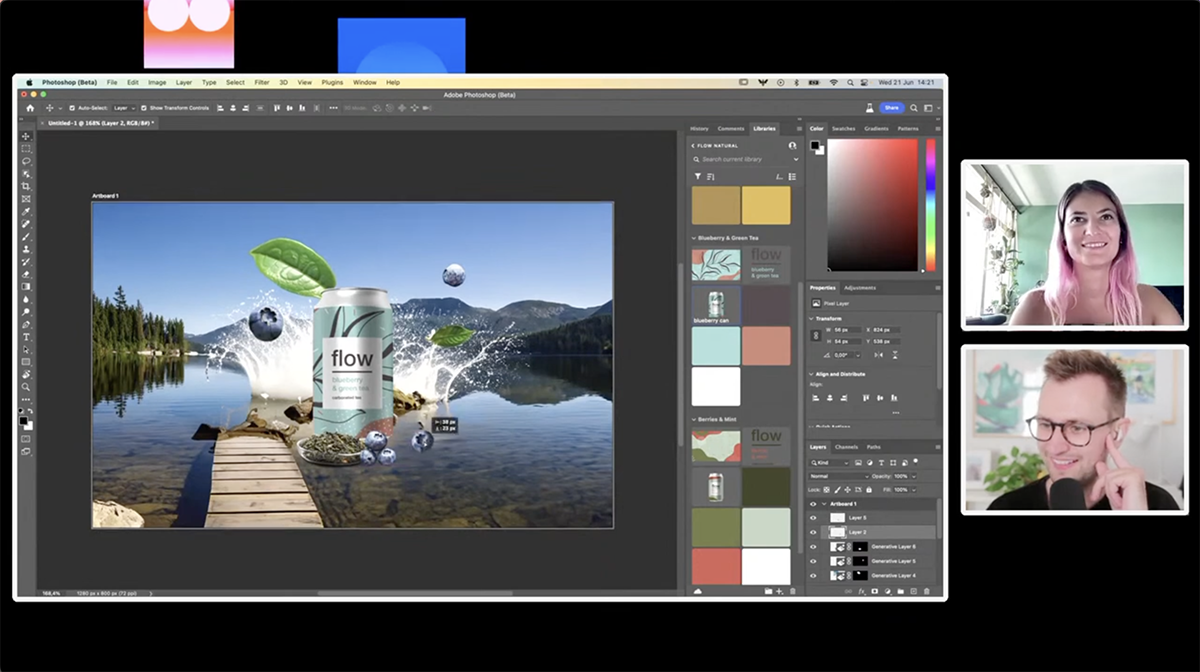The image size is (1200, 672).
Task: Select the Zoom tool in the toolbar
Action: pos(26,386)
